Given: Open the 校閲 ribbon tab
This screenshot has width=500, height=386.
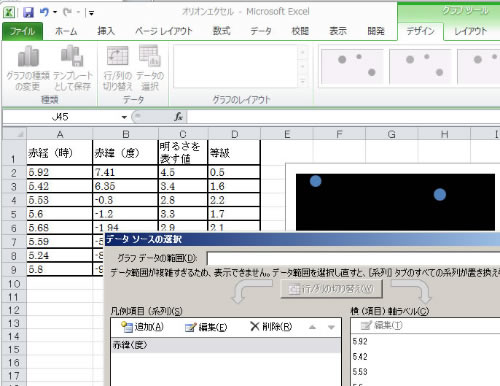Looking at the screenshot, I should click(300, 31).
